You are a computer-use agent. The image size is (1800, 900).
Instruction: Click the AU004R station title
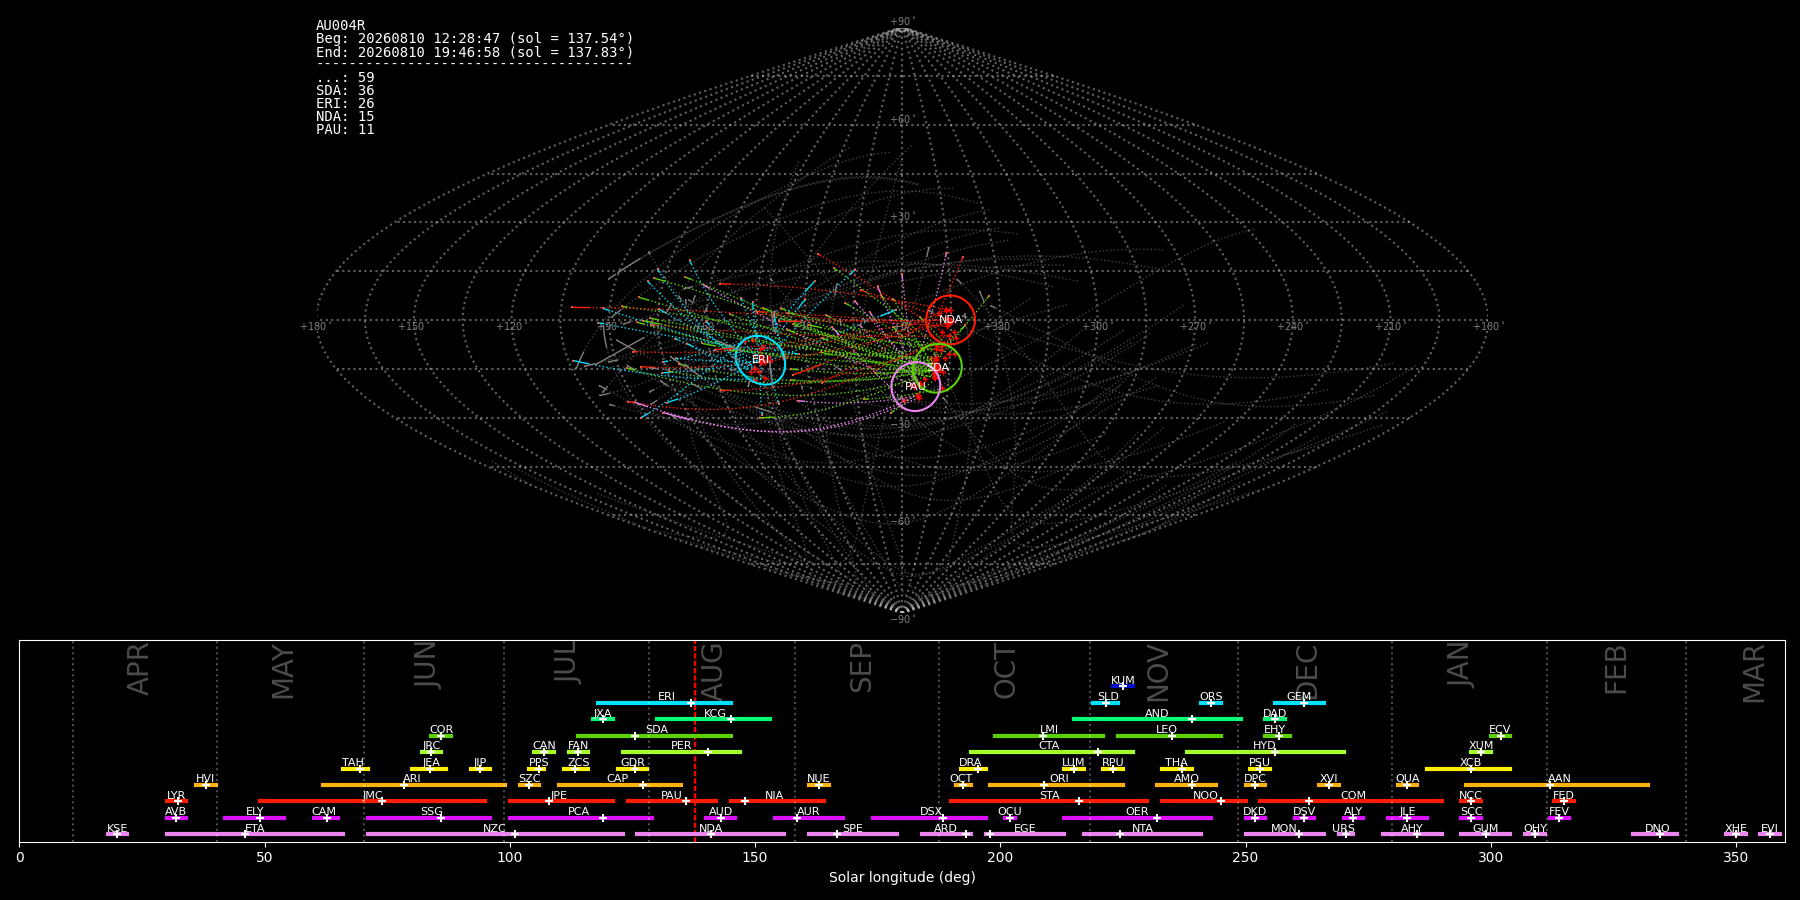pyautogui.click(x=341, y=26)
